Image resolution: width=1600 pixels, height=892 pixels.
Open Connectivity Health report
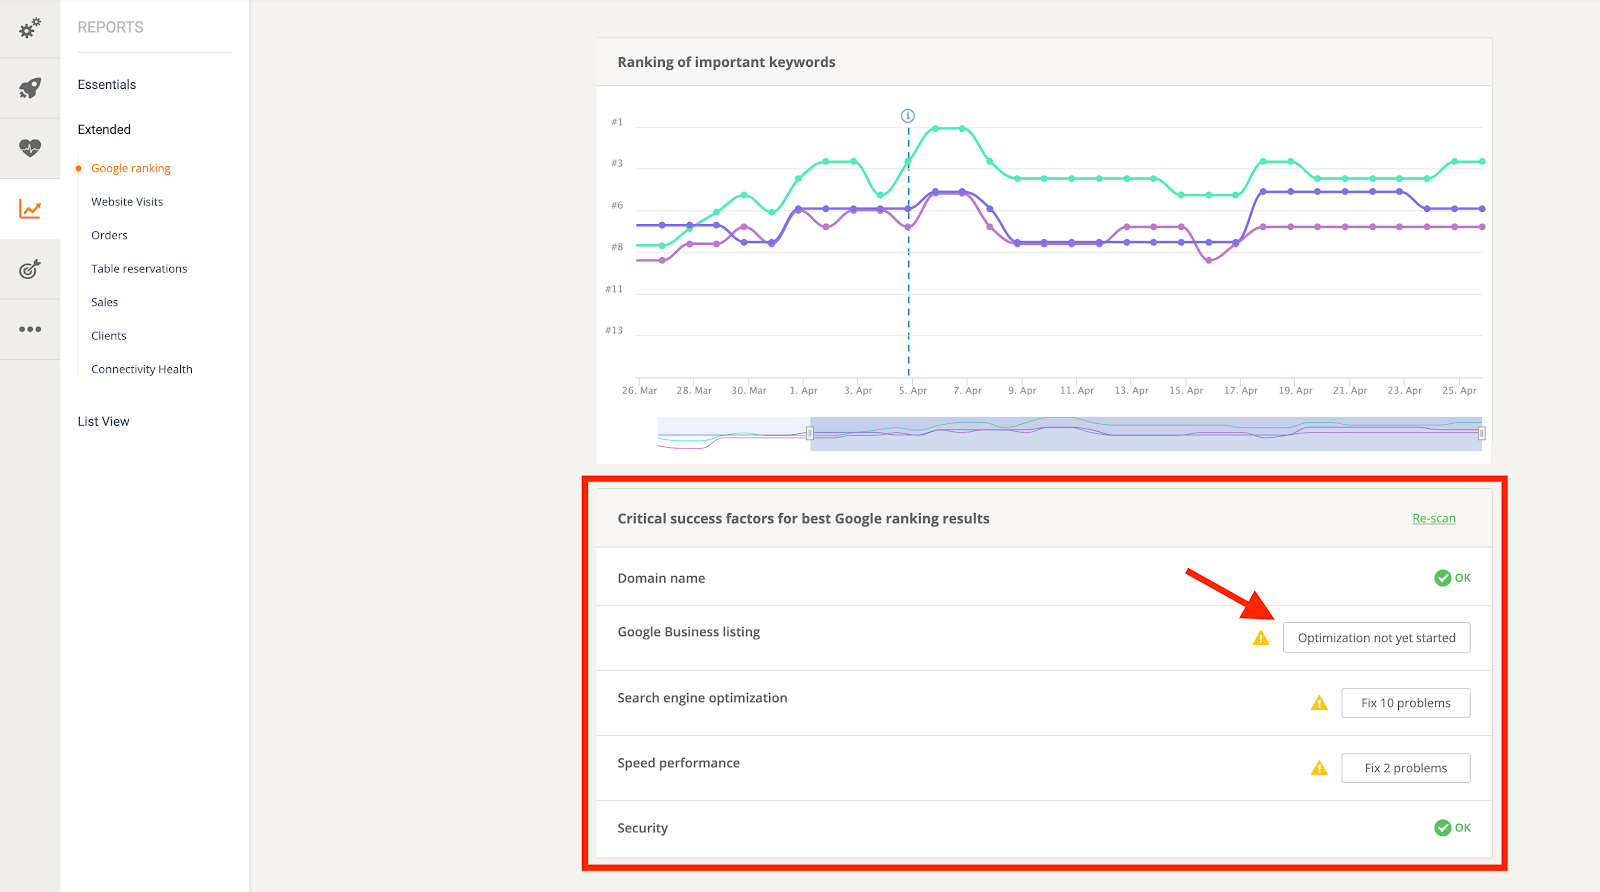142,369
